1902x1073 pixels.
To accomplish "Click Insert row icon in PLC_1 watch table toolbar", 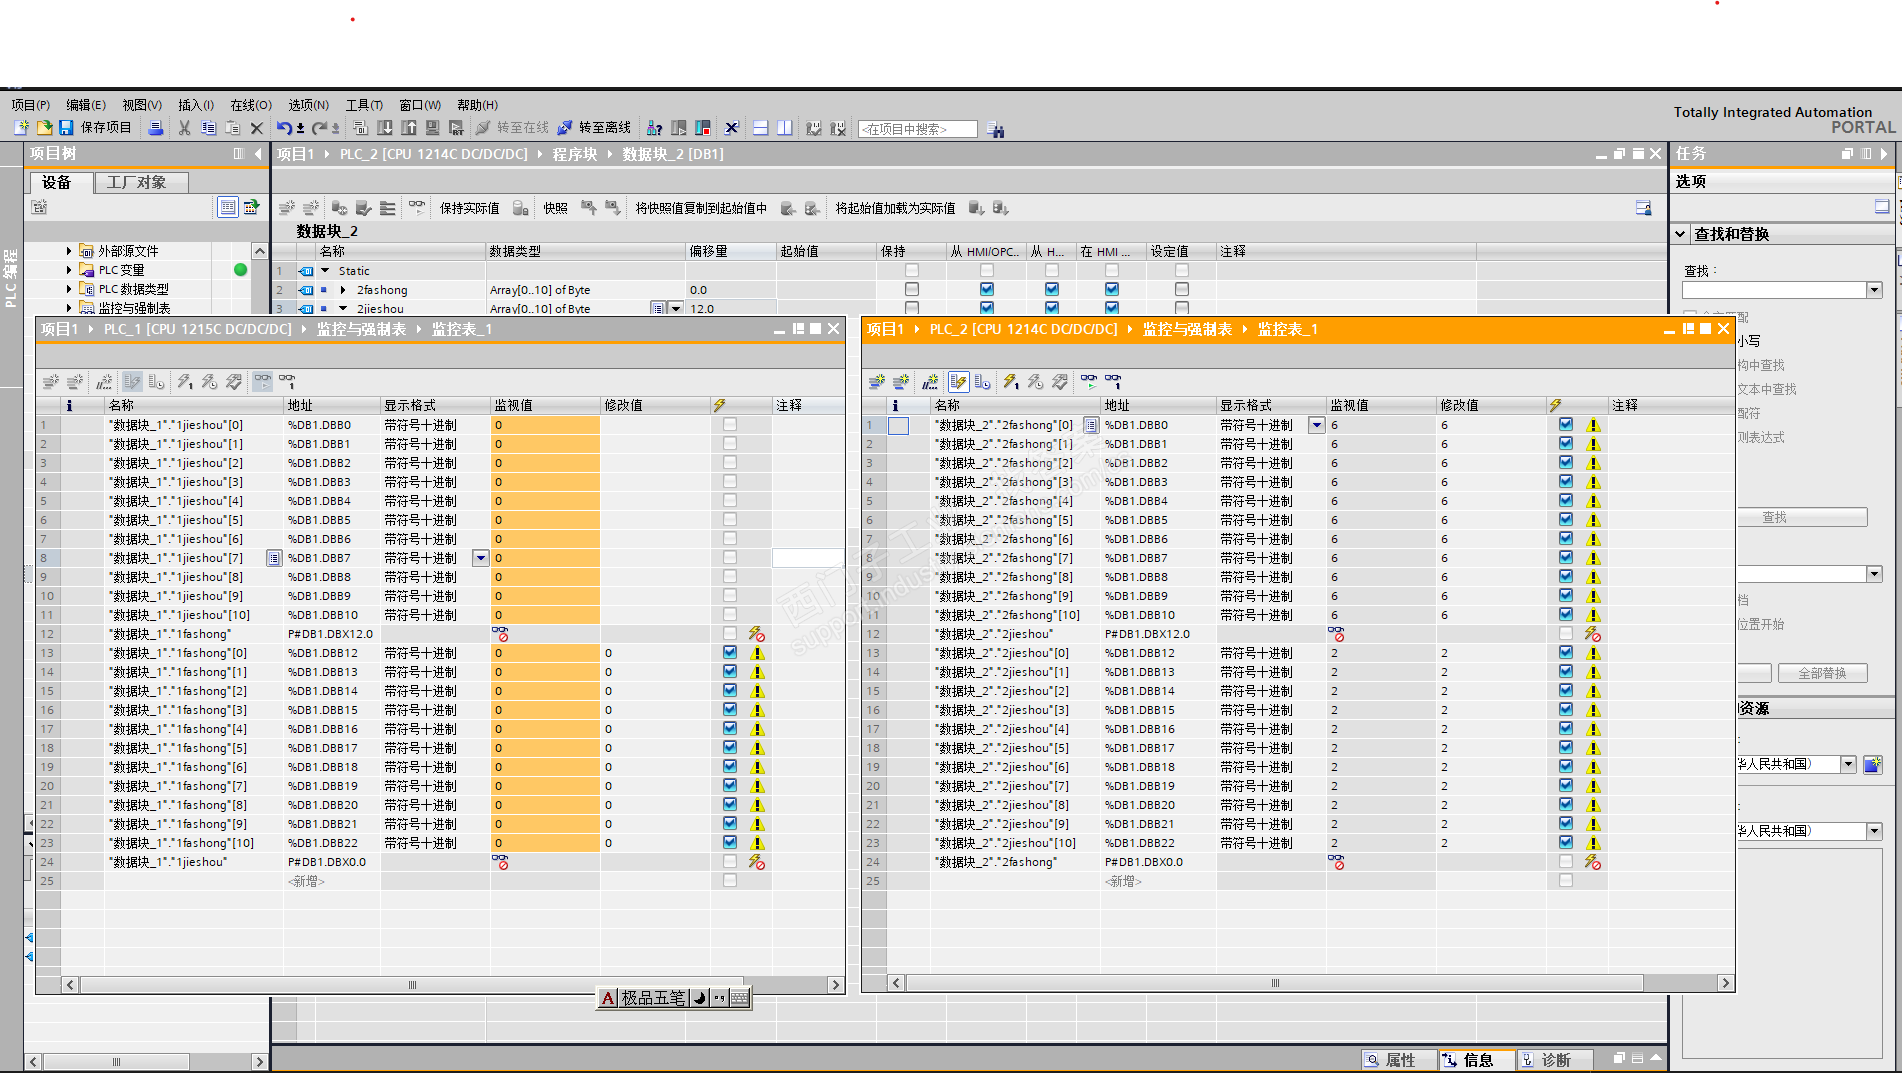I will 51,381.
